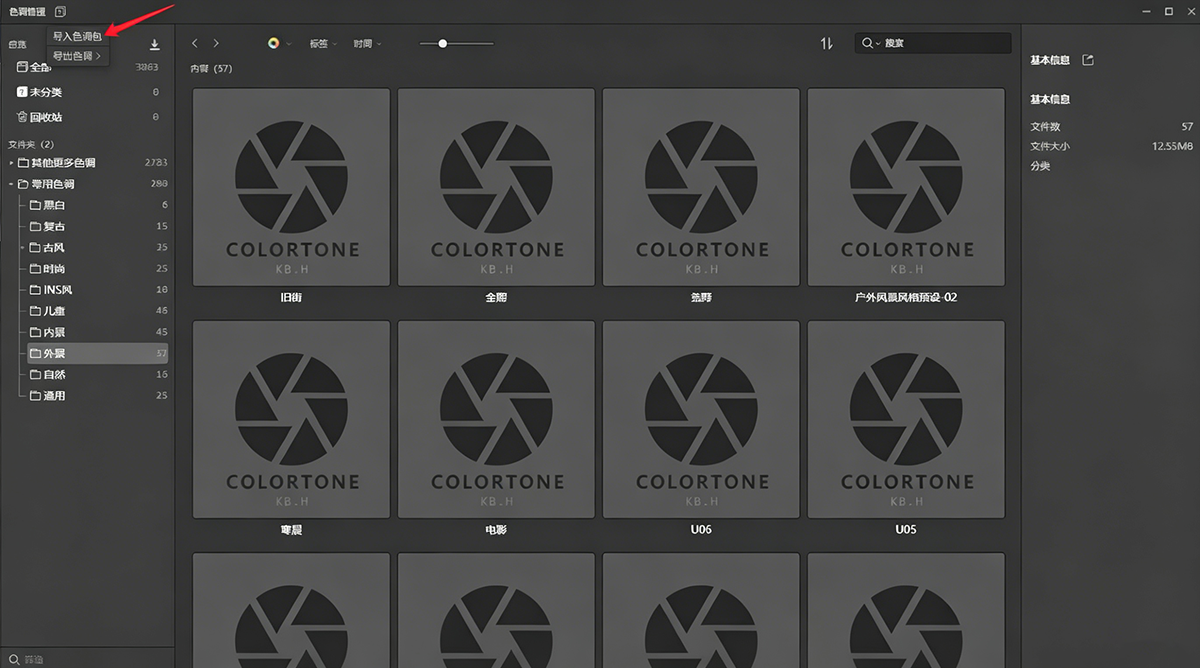
Task: Click the count 2783 beside 其他更多色调
Action: pyautogui.click(x=156, y=163)
